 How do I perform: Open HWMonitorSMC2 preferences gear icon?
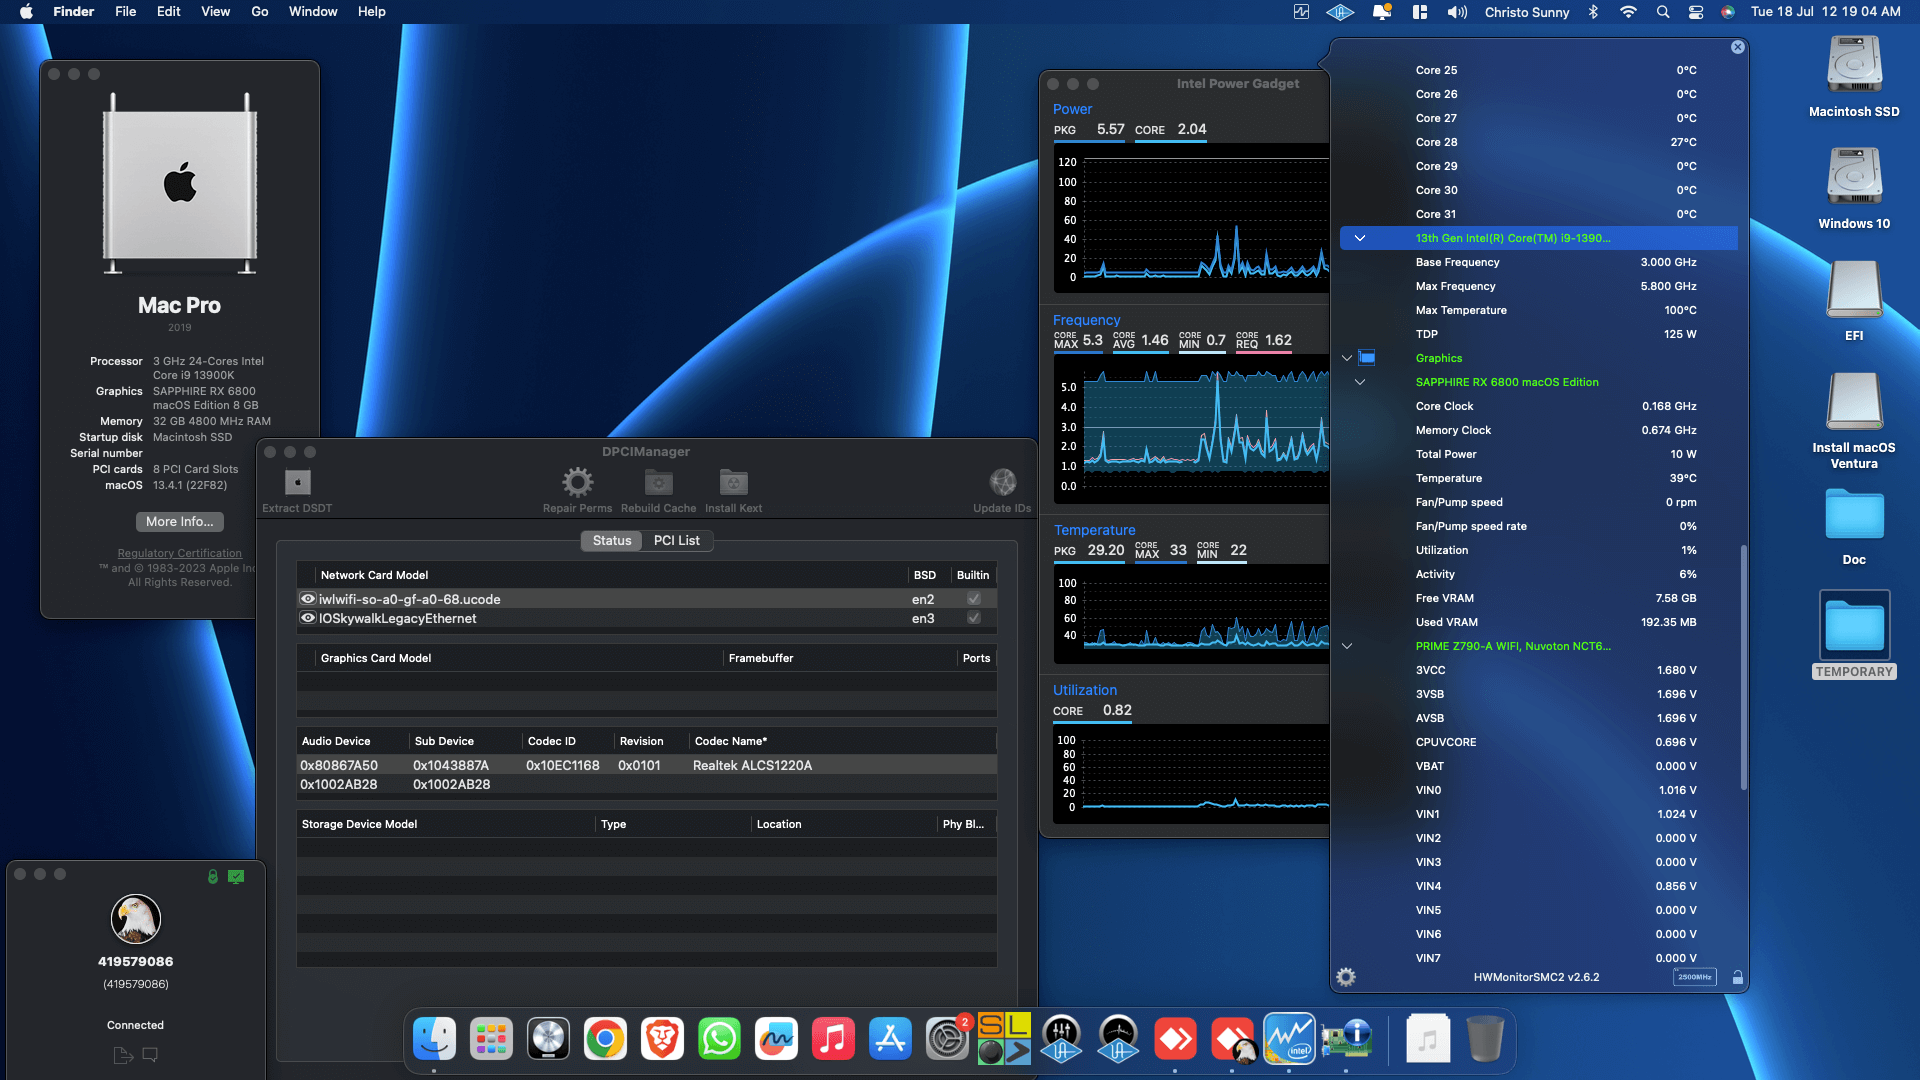coord(1346,977)
